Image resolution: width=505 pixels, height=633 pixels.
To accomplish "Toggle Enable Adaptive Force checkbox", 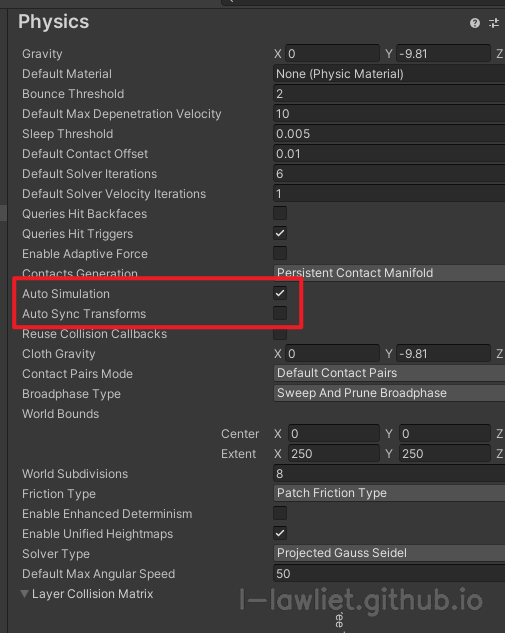I will pyautogui.click(x=280, y=253).
